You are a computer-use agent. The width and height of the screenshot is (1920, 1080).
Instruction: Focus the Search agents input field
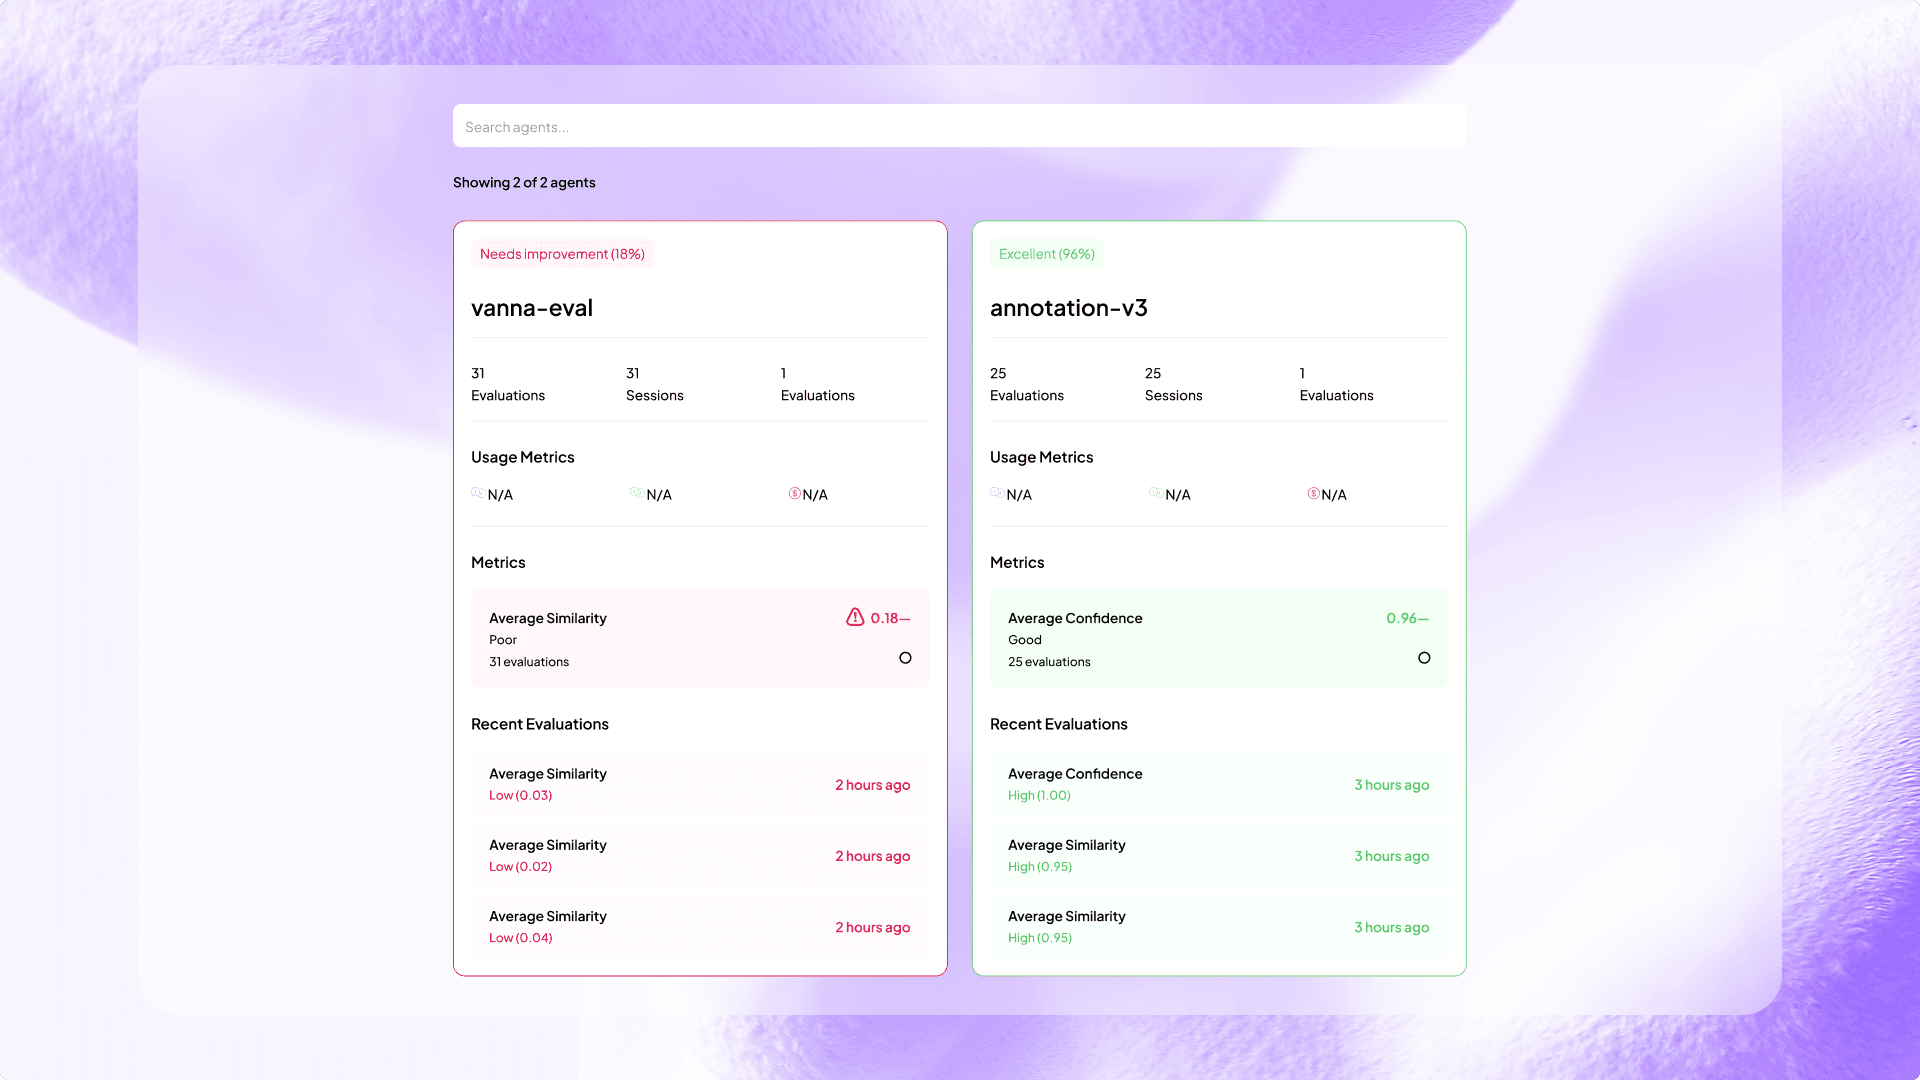click(959, 127)
